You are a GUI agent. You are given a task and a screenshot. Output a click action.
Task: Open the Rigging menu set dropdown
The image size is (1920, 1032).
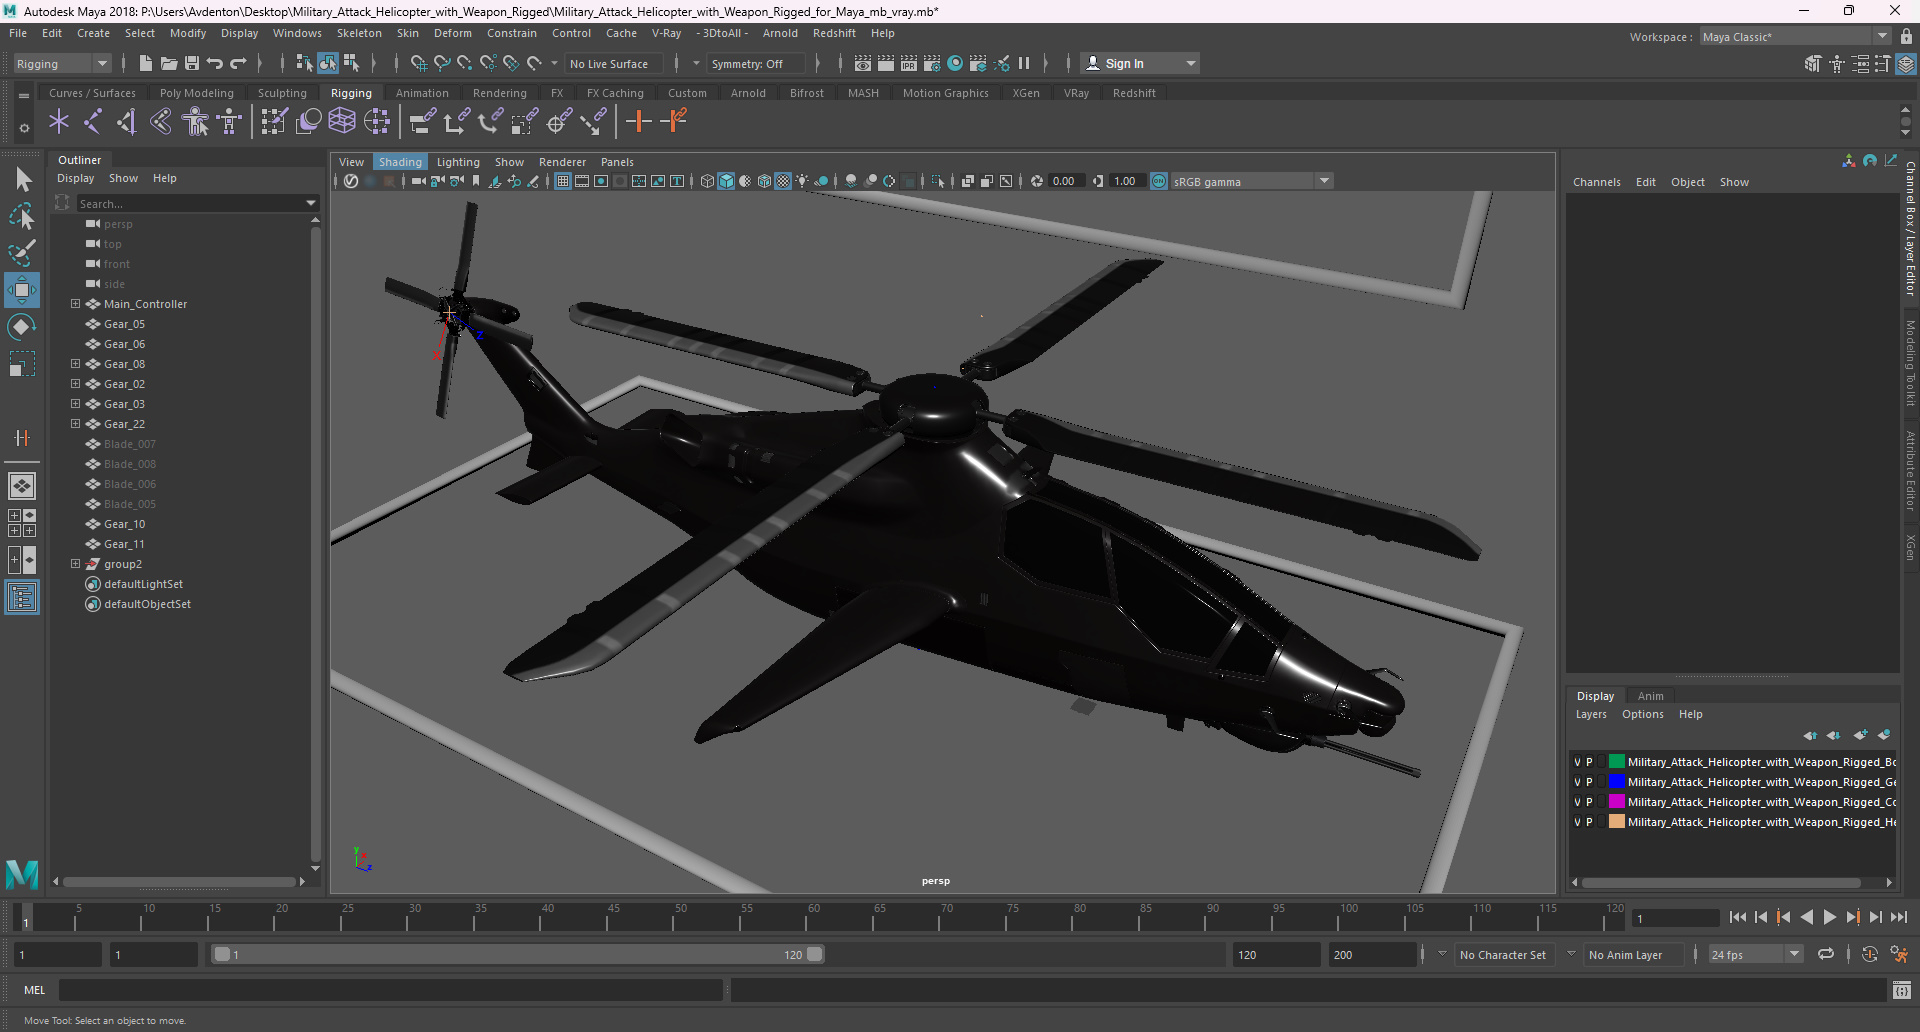click(x=62, y=63)
